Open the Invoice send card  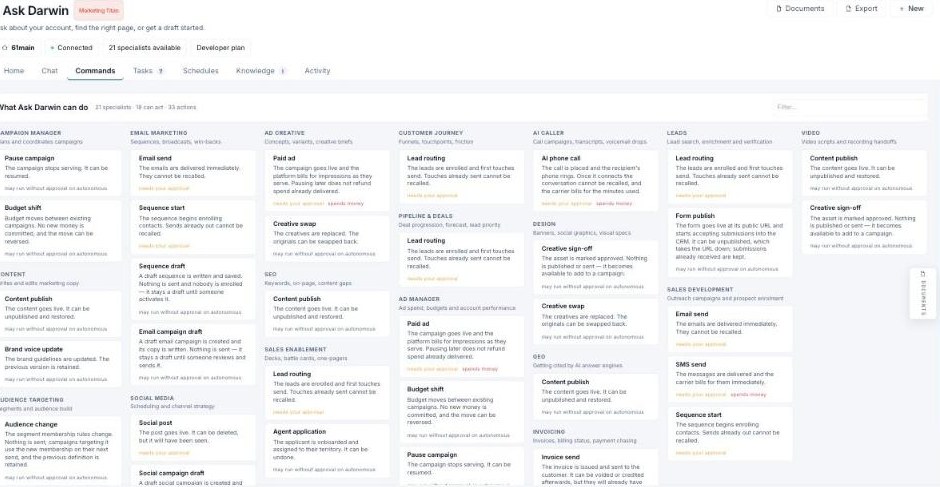(x=595, y=468)
